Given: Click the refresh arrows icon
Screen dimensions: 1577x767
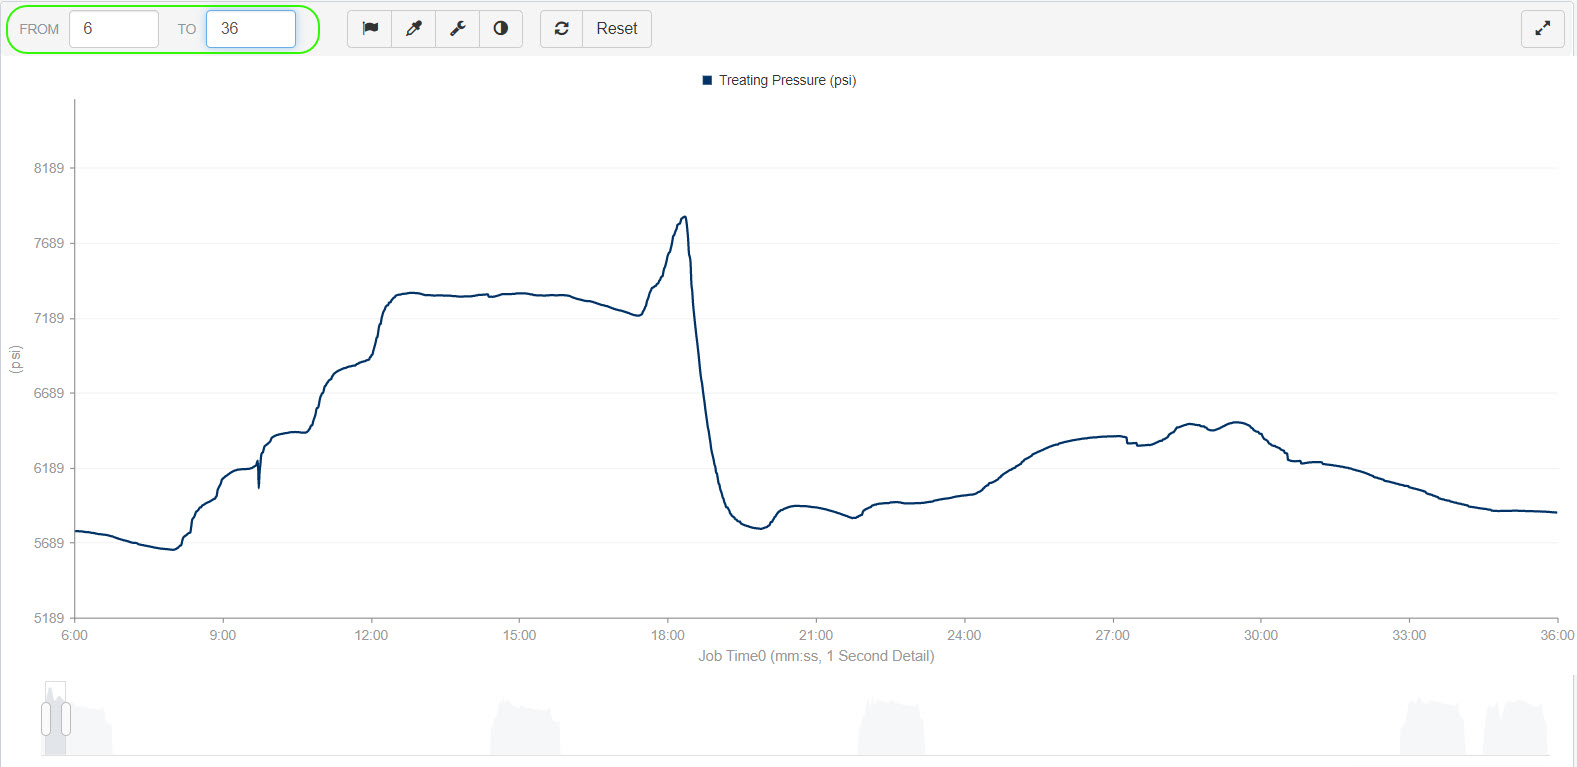Looking at the screenshot, I should (x=562, y=29).
